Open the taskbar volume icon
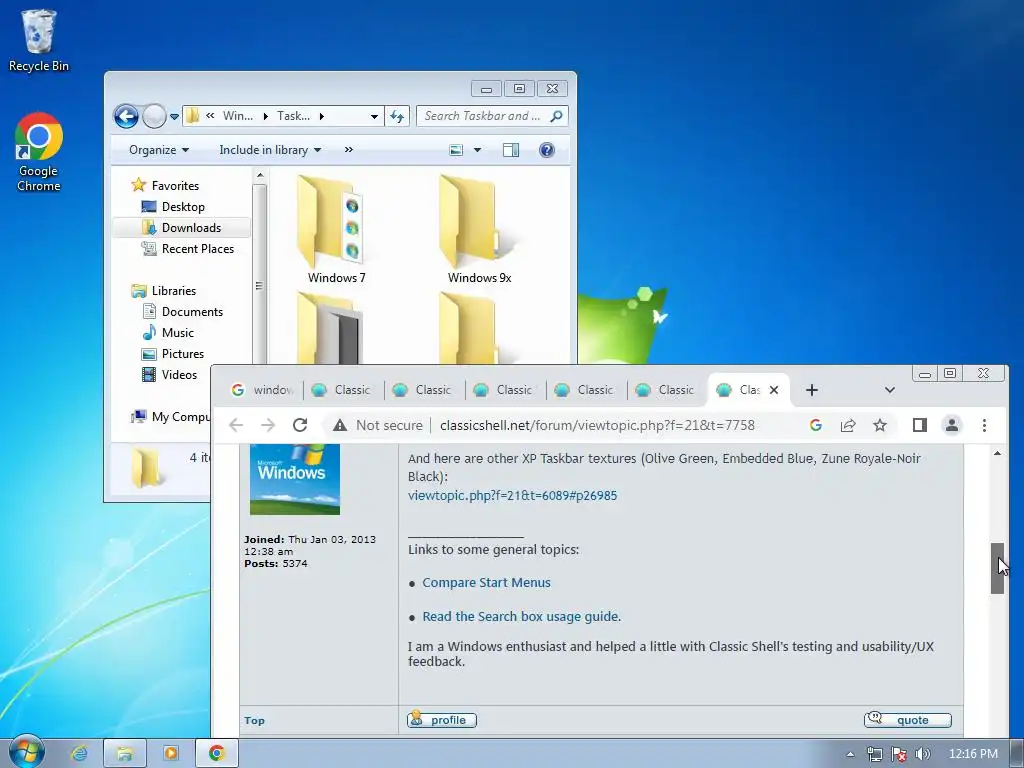This screenshot has height=768, width=1024. click(922, 754)
